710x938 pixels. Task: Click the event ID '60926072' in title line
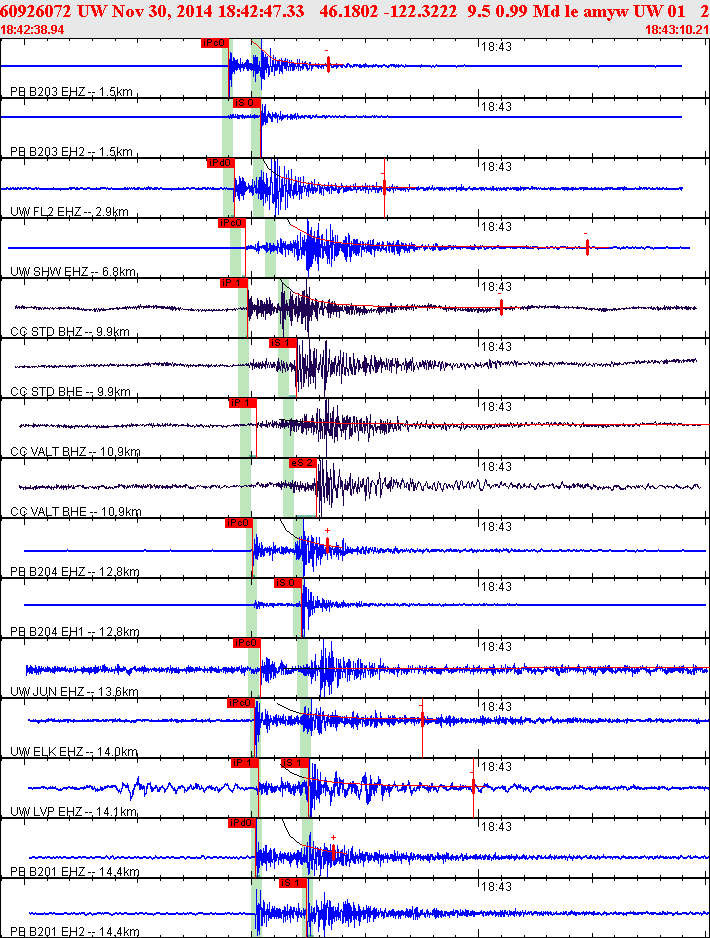[x=36, y=11]
